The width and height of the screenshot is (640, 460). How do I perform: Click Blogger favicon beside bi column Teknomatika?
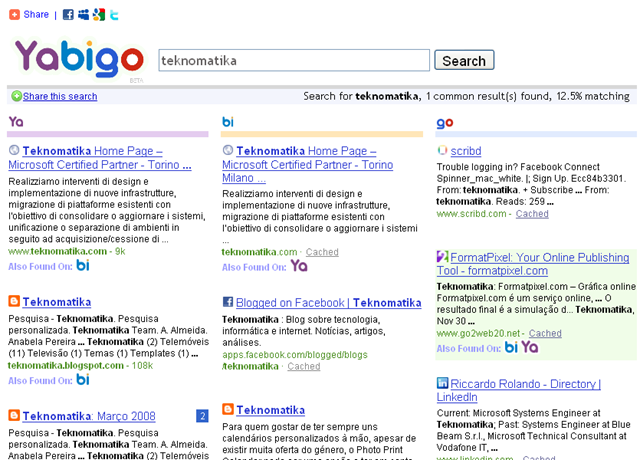pos(228,409)
